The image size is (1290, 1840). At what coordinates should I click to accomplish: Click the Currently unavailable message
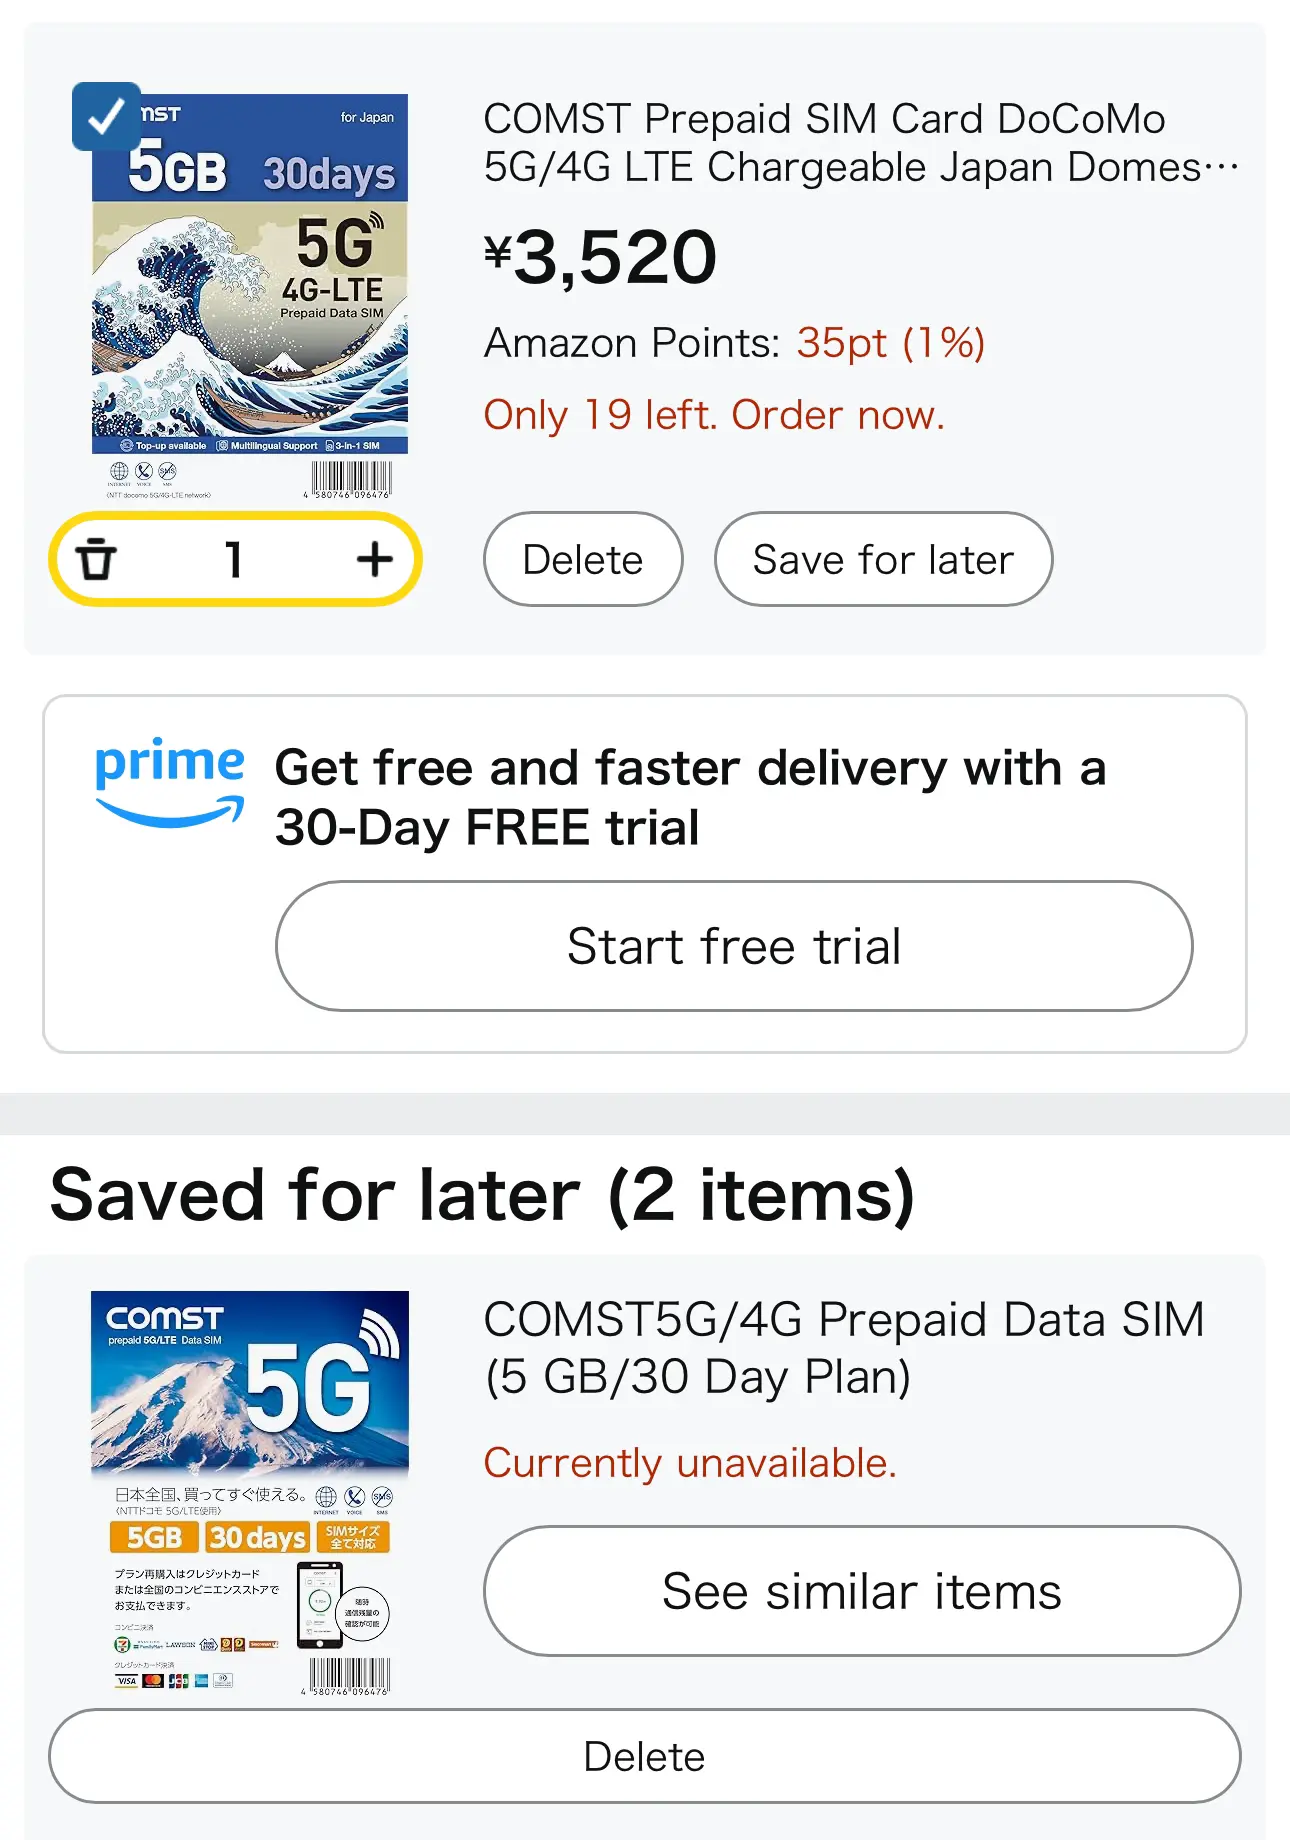pos(690,1463)
